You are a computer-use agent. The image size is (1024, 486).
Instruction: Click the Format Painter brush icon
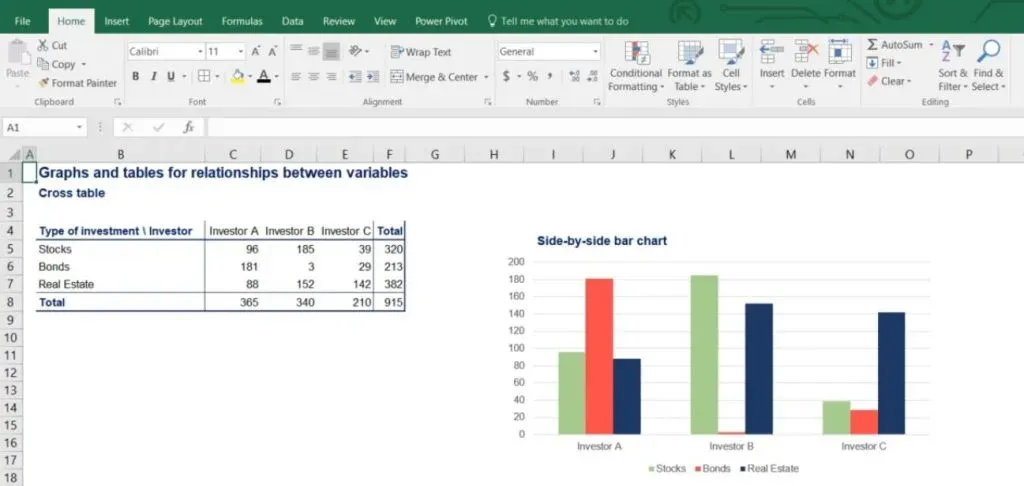coord(44,83)
